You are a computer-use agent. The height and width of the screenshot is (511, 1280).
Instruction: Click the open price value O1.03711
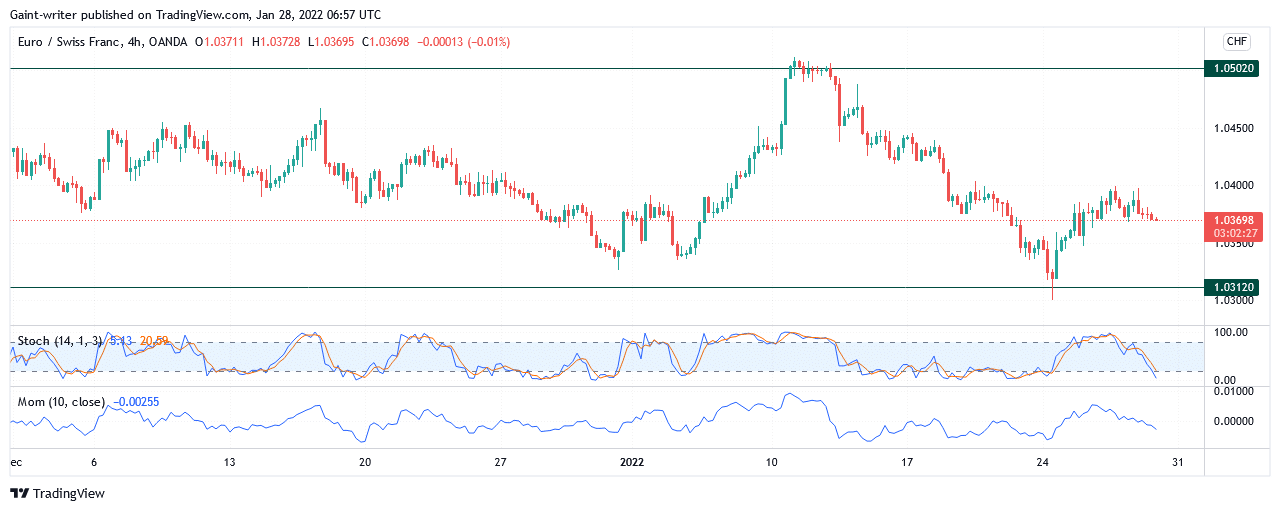(221, 42)
